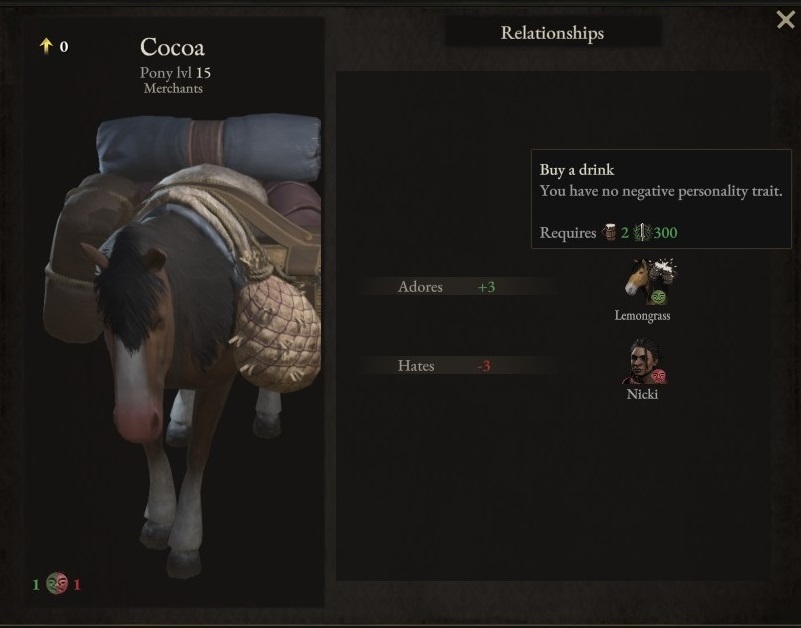The image size is (801, 628).
Task: Click the Buy a drink title
Action: pyautogui.click(x=577, y=170)
